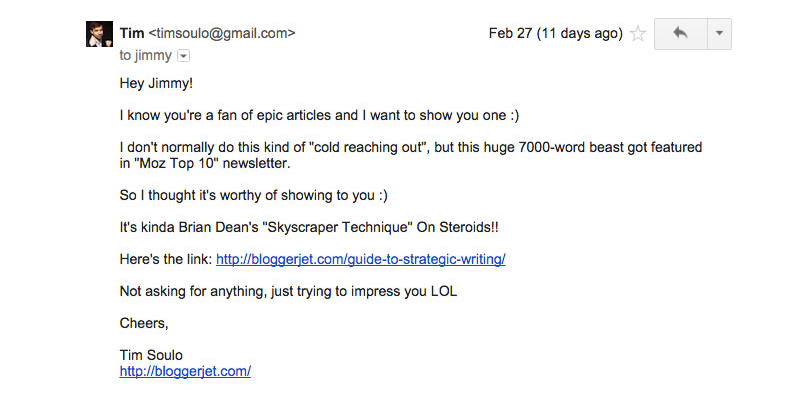
Task: Click Tim's sender profile picture
Action: point(100,34)
